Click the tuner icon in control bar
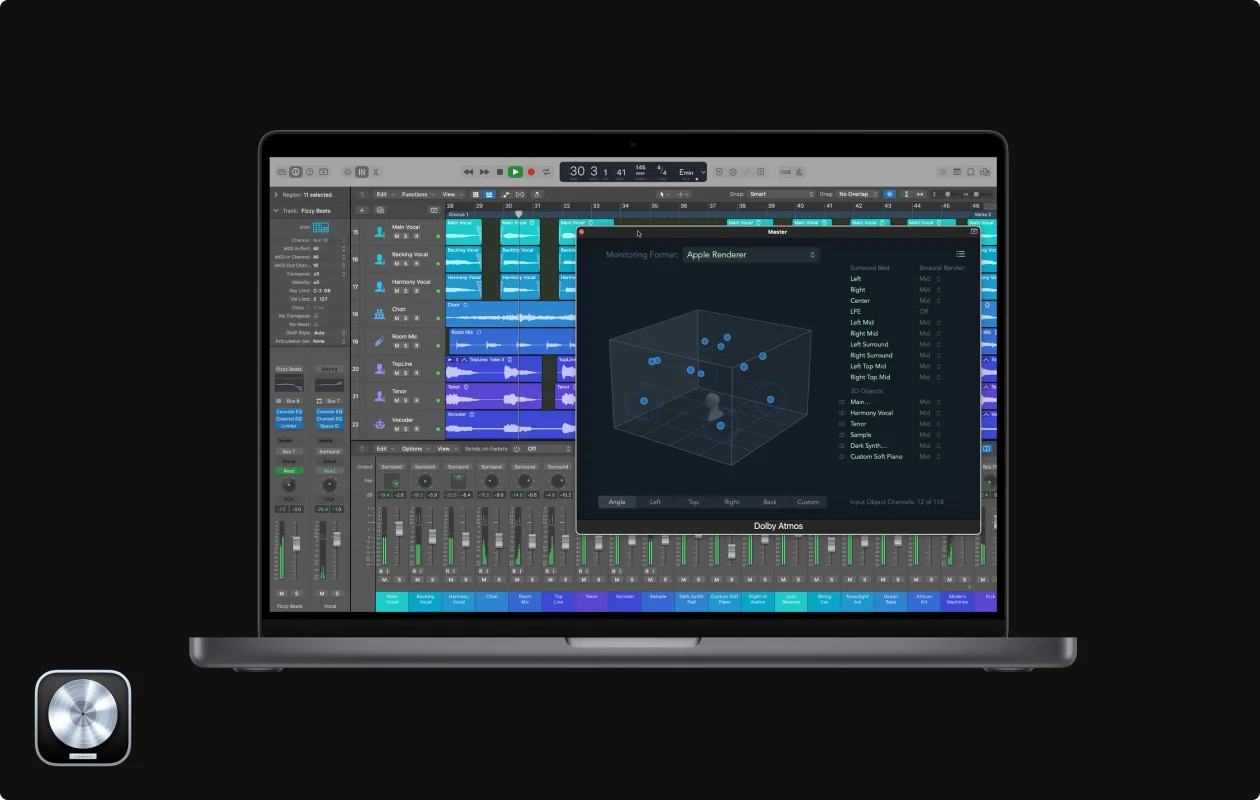Viewport: 1260px width, 800px height. [x=747, y=172]
